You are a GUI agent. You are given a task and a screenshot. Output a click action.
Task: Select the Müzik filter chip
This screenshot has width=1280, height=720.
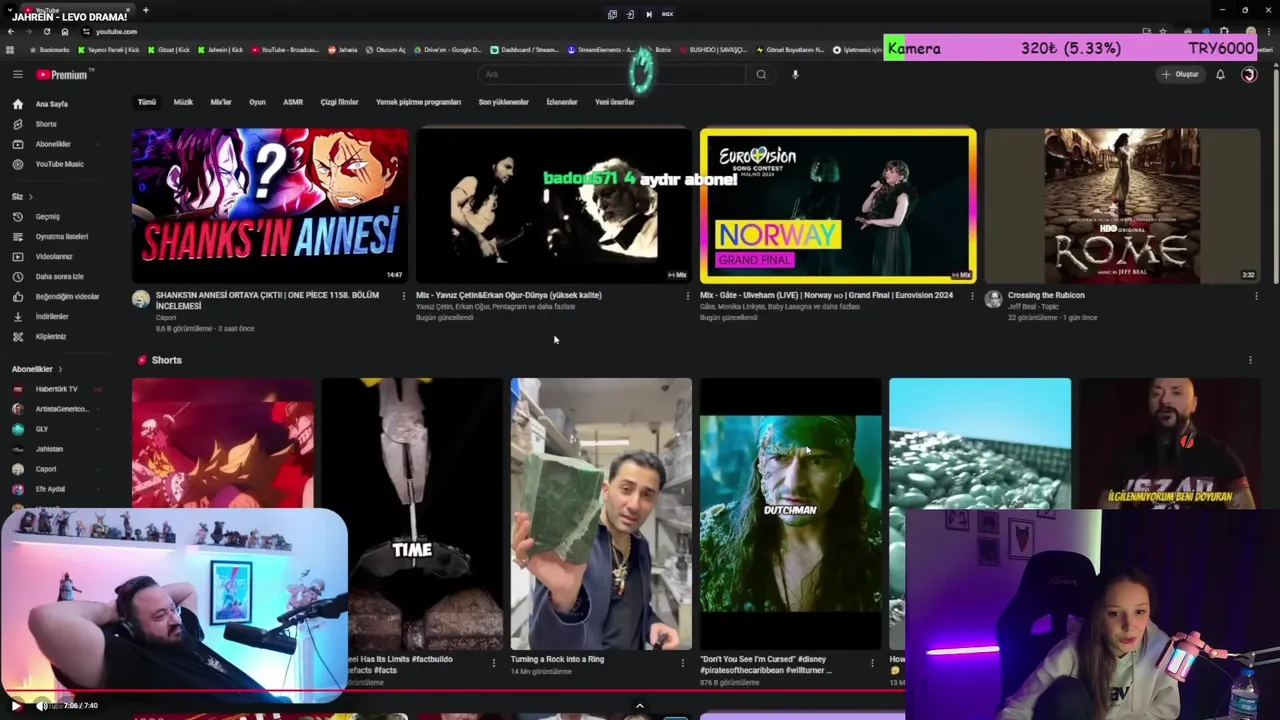pyautogui.click(x=183, y=102)
